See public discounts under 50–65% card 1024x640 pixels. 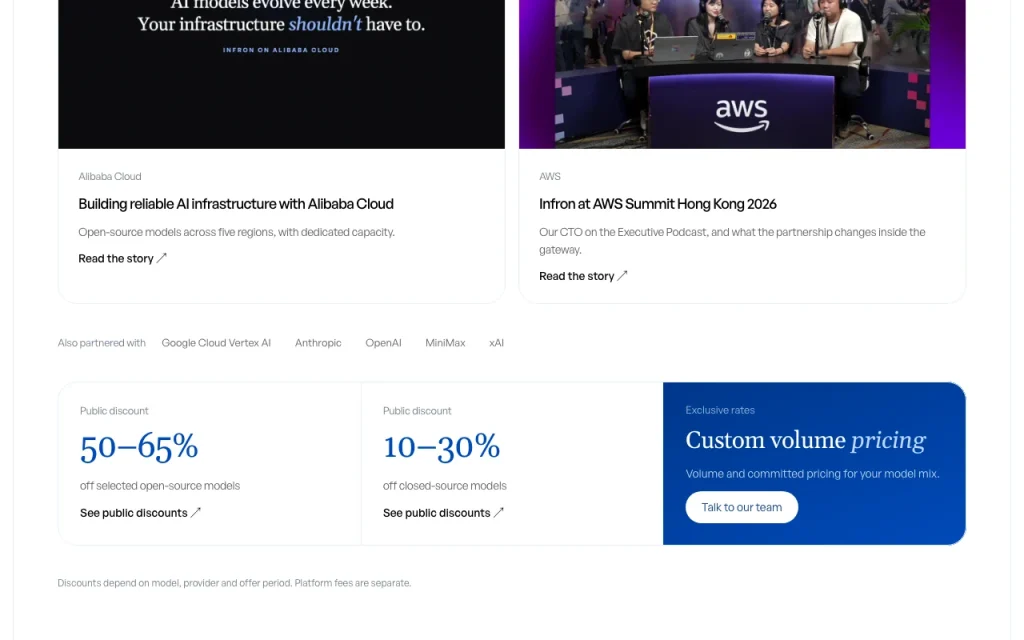click(140, 513)
